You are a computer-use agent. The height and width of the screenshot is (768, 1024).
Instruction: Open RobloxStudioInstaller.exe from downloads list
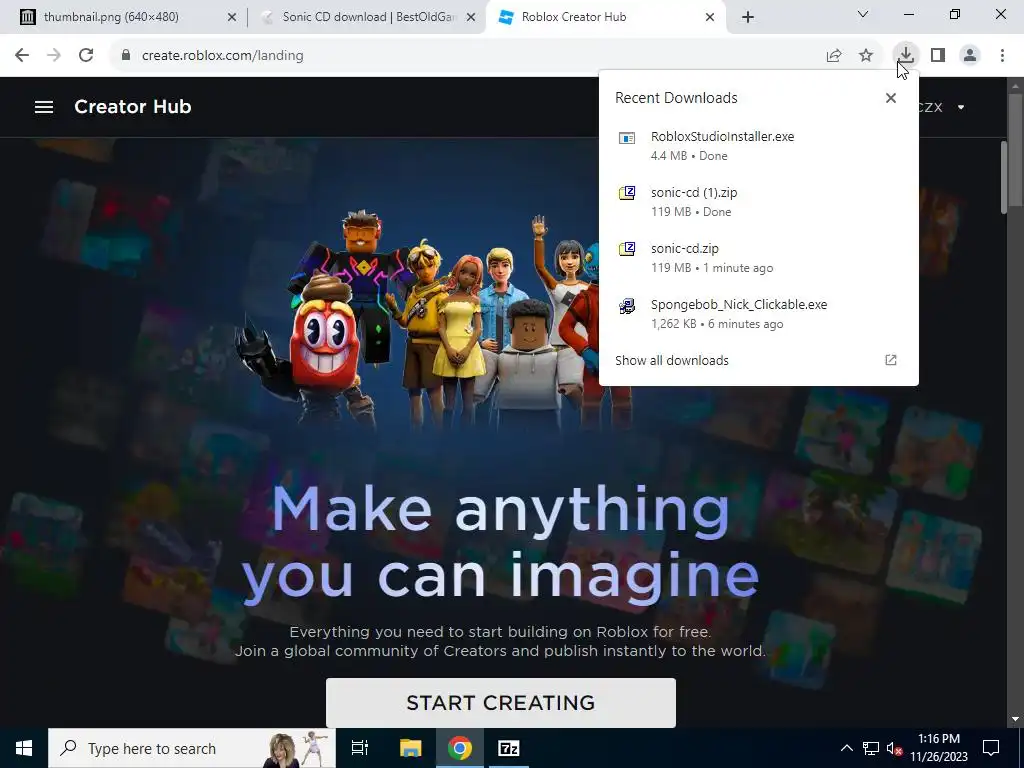(x=758, y=146)
